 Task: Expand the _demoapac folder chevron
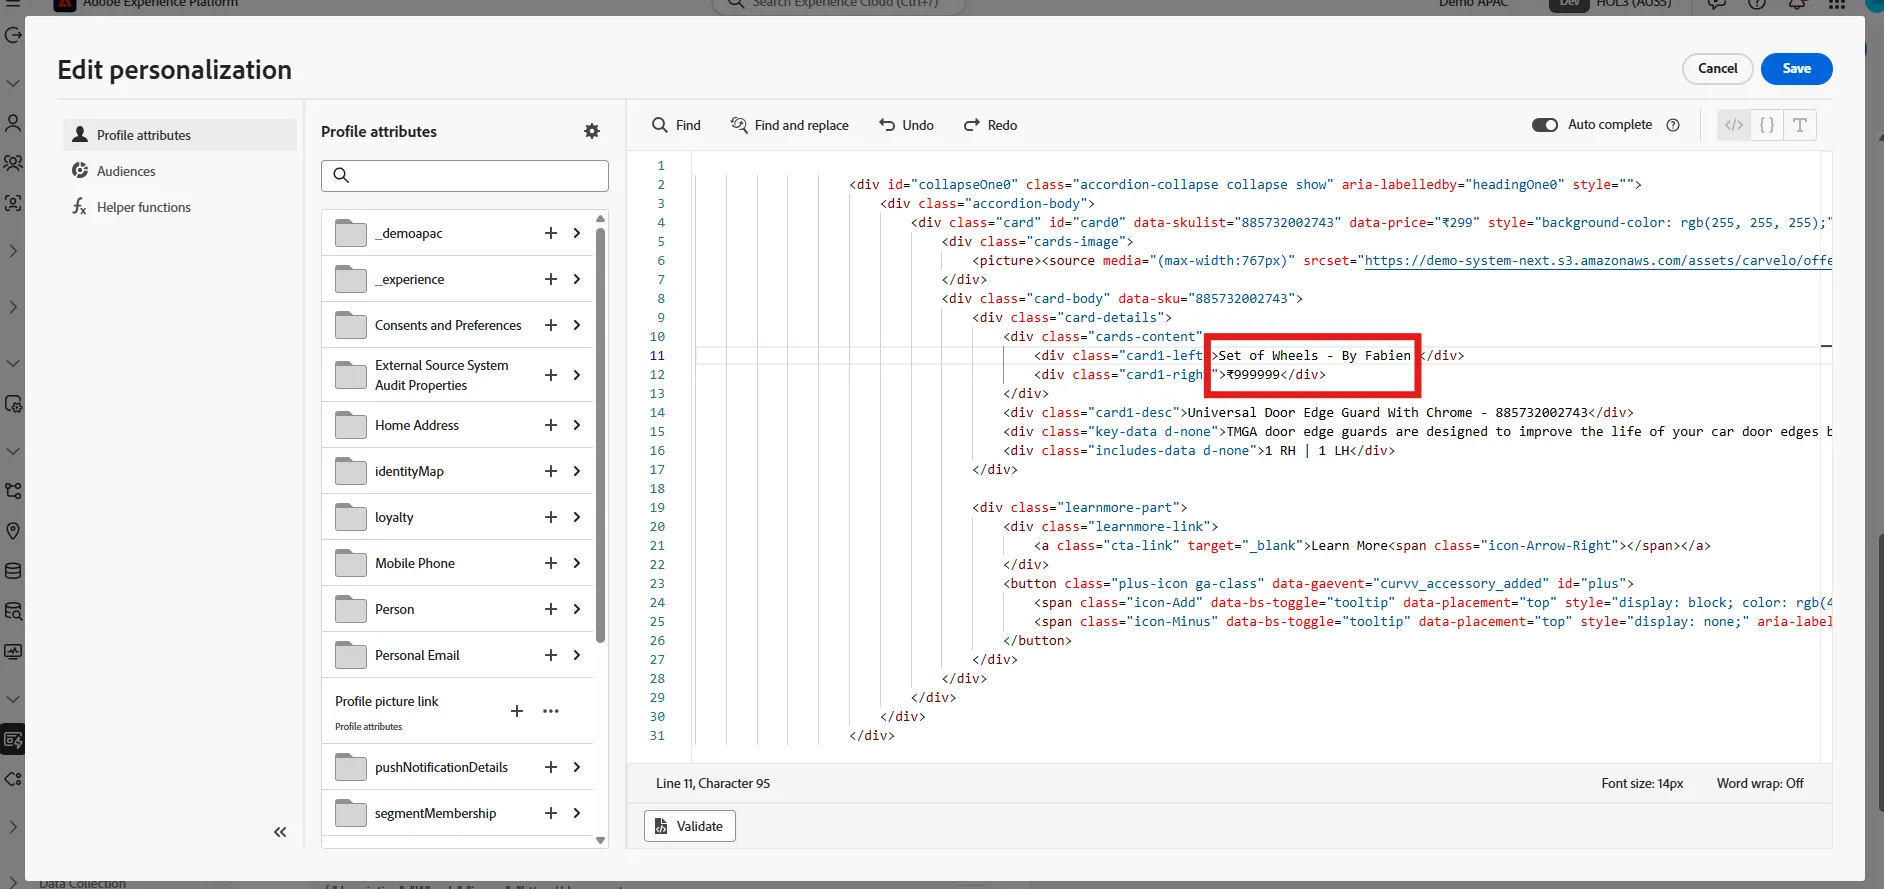click(x=577, y=233)
